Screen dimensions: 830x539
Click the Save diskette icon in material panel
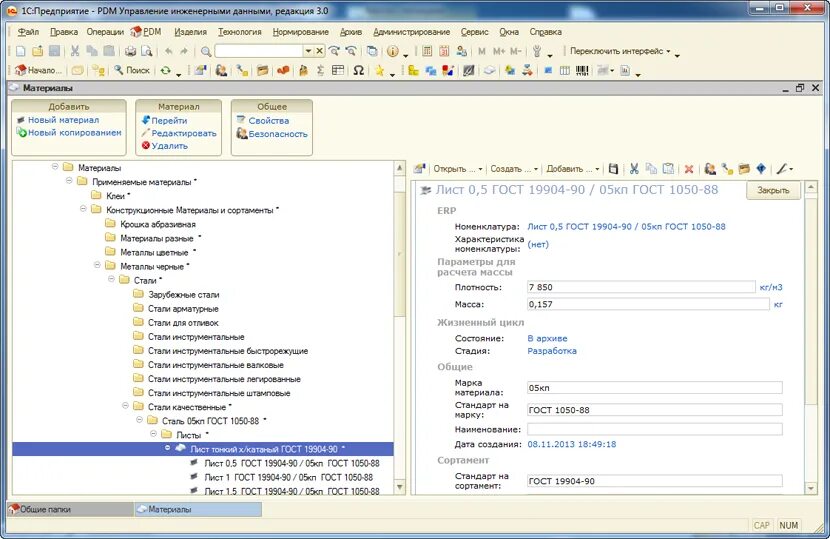[x=614, y=169]
